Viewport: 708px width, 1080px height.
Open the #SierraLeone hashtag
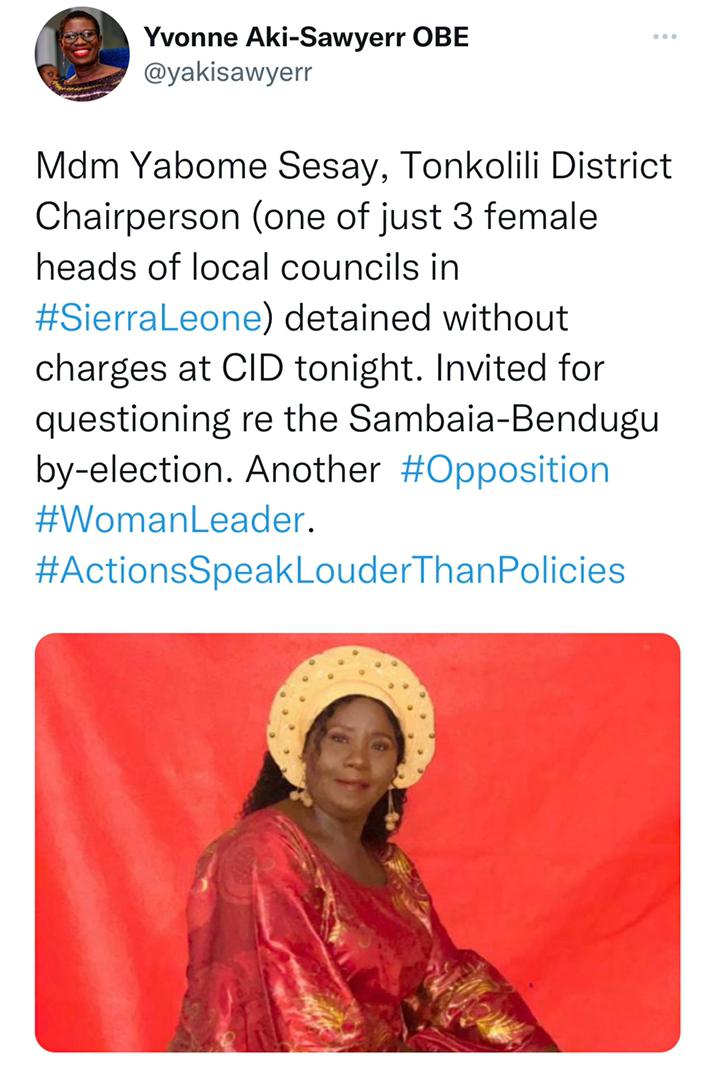click(148, 318)
